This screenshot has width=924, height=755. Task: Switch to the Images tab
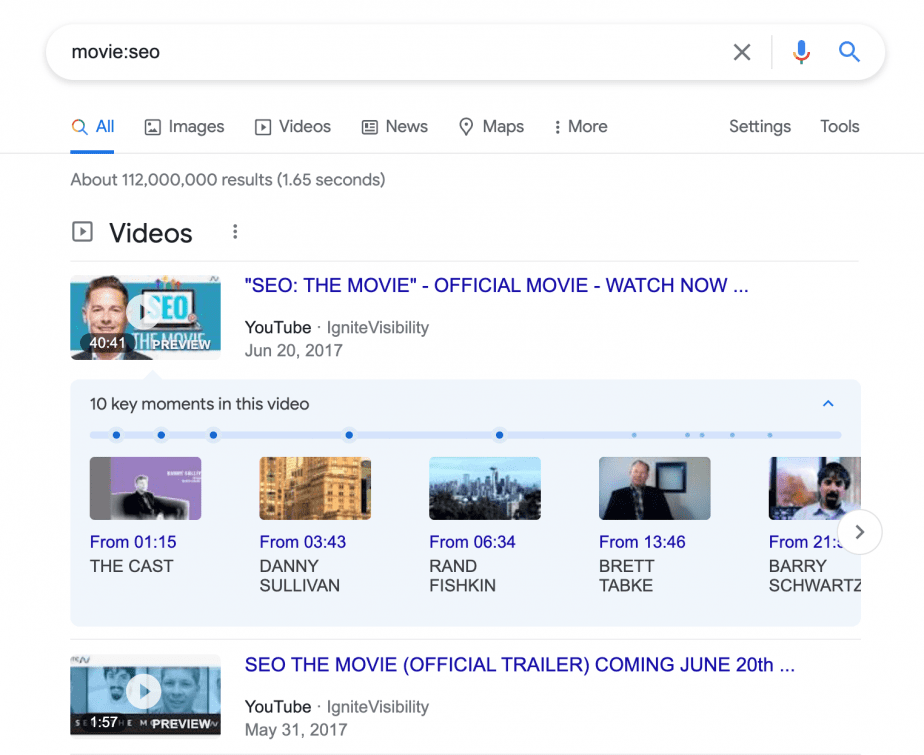coord(184,127)
